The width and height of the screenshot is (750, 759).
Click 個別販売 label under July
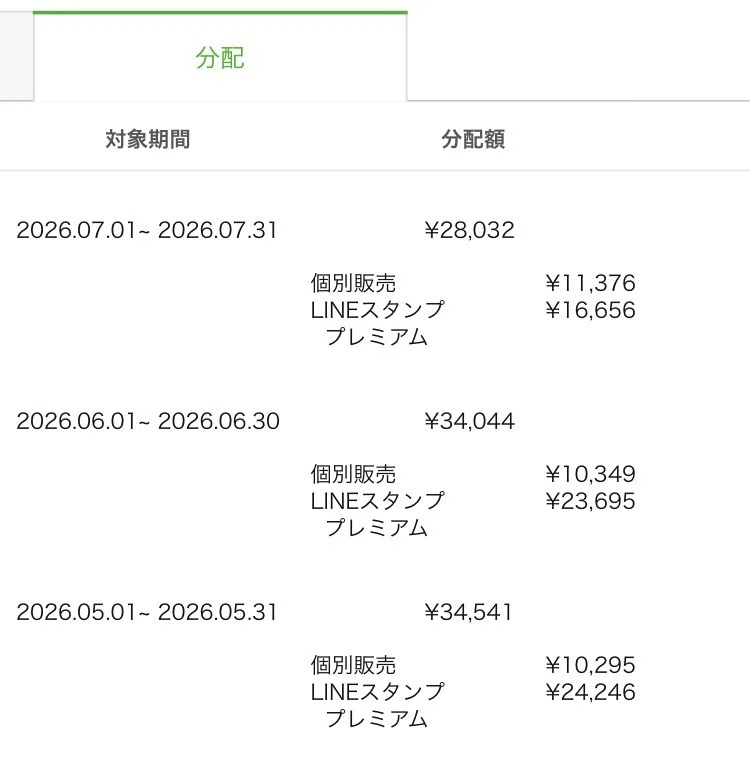(353, 283)
